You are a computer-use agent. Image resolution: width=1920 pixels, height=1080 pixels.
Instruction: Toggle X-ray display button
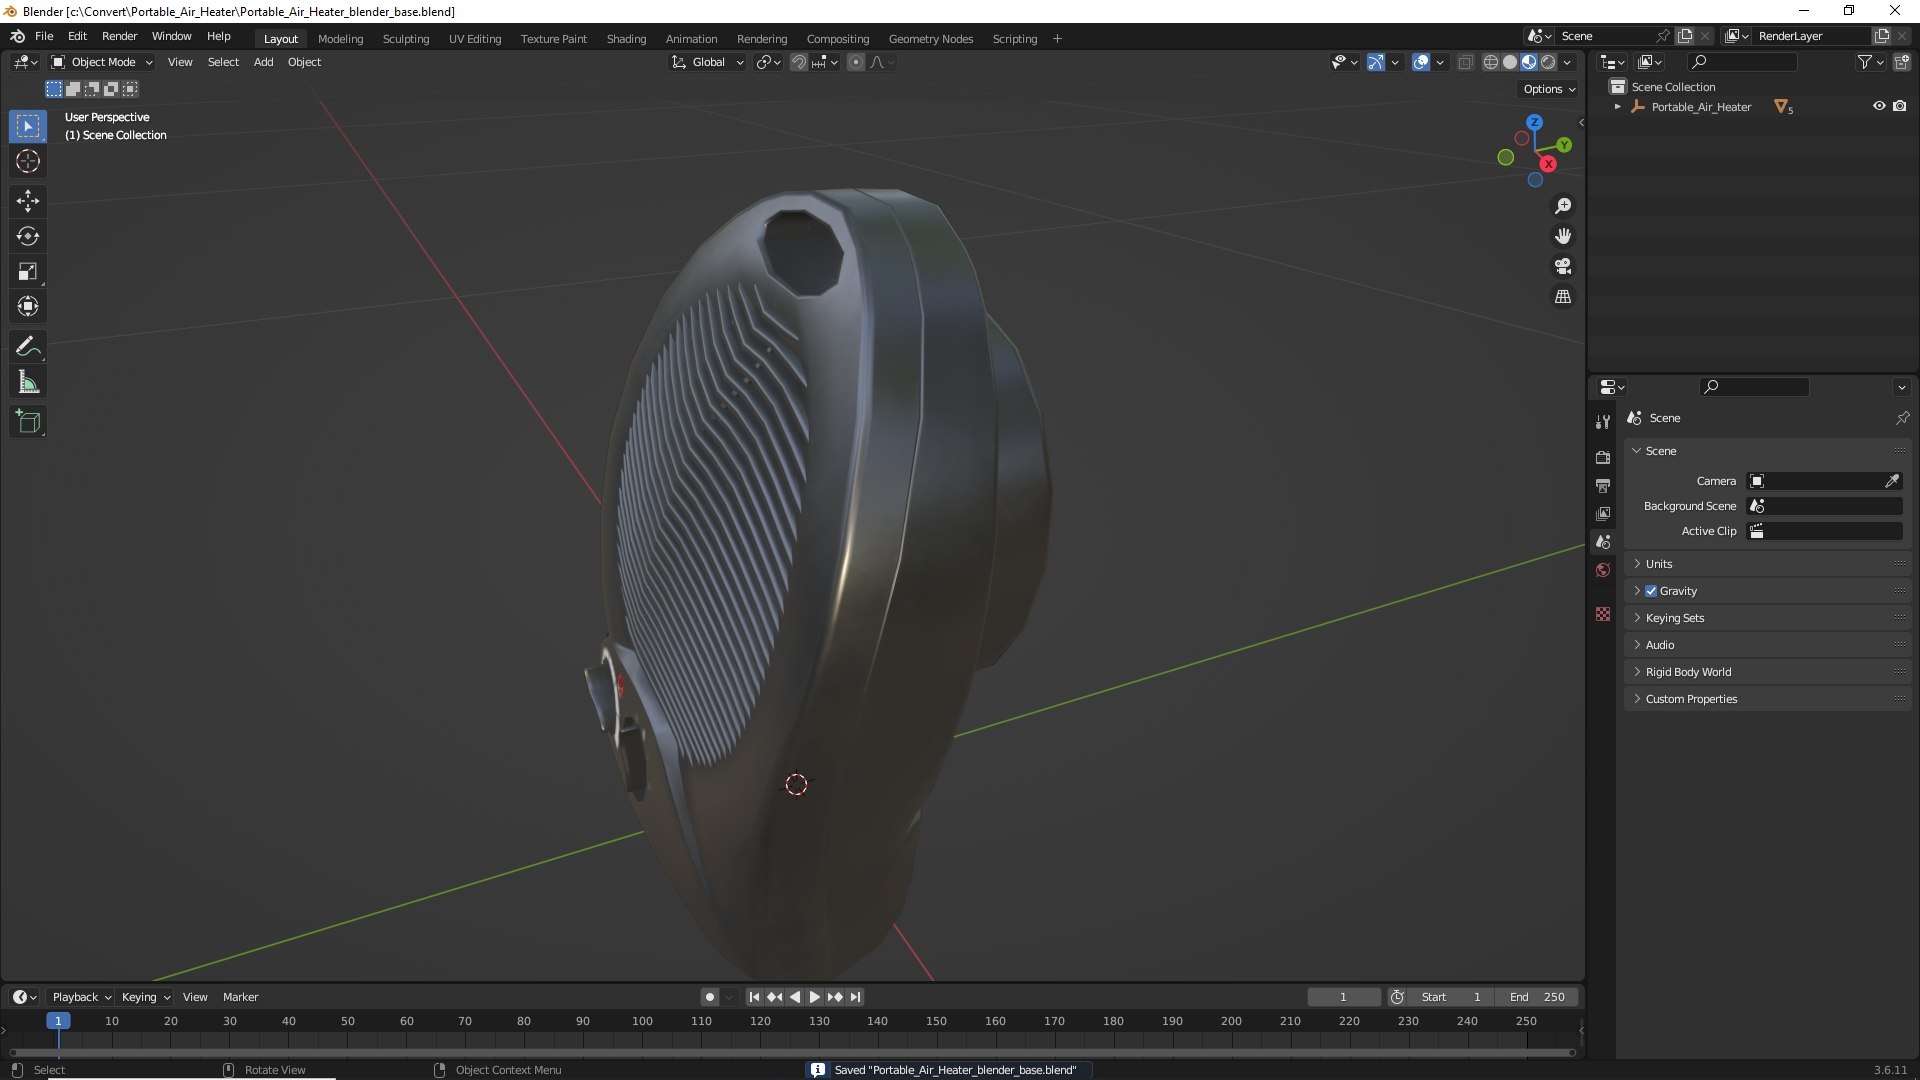1465,62
